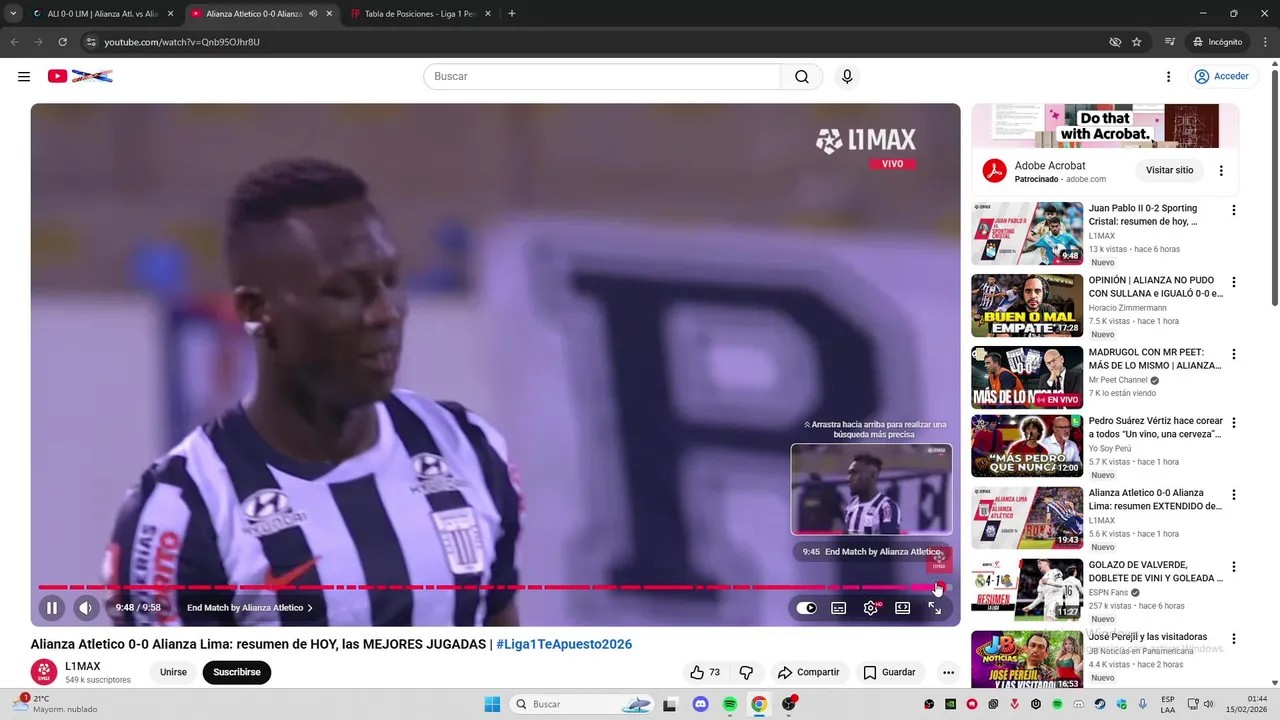Click the address bar URL
Image resolution: width=1280 pixels, height=720 pixels.
[x=182, y=42]
